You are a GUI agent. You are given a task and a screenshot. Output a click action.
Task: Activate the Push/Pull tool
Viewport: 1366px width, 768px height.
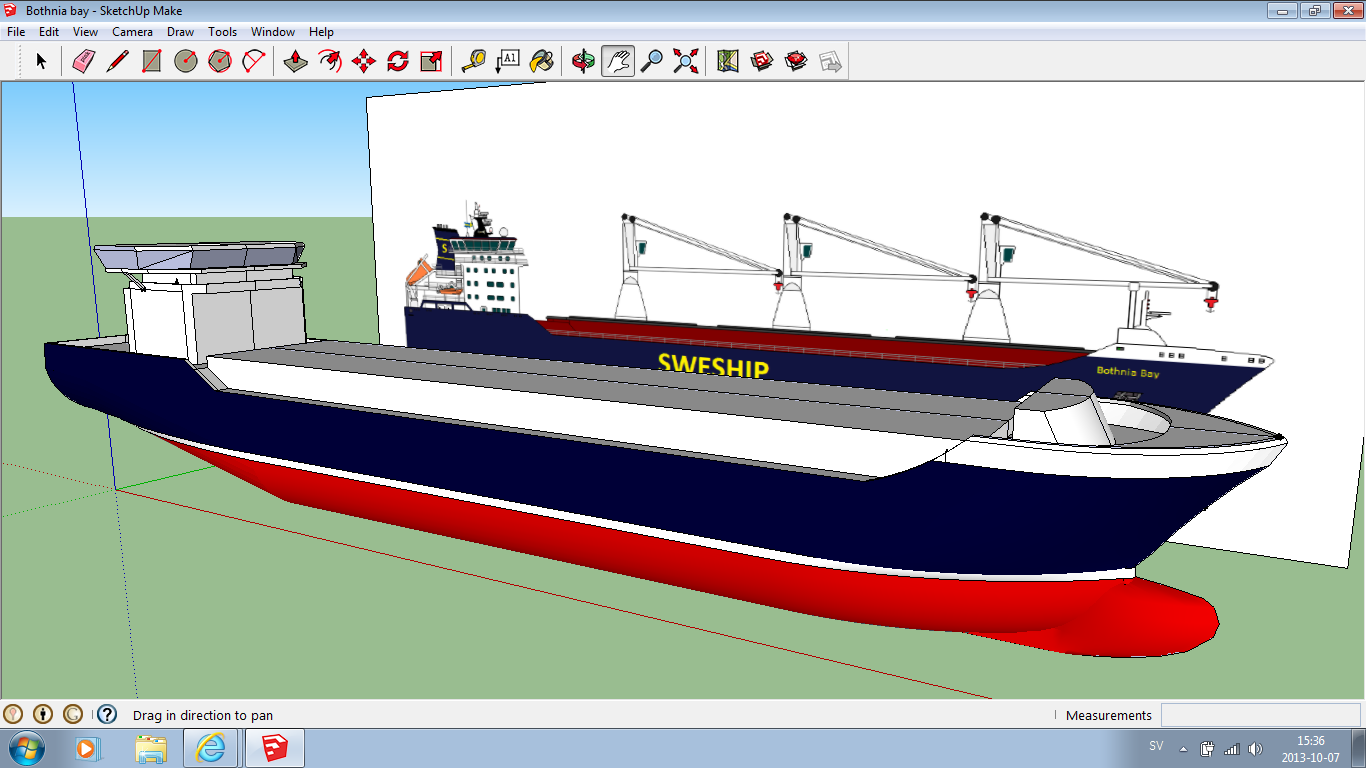(x=295, y=61)
